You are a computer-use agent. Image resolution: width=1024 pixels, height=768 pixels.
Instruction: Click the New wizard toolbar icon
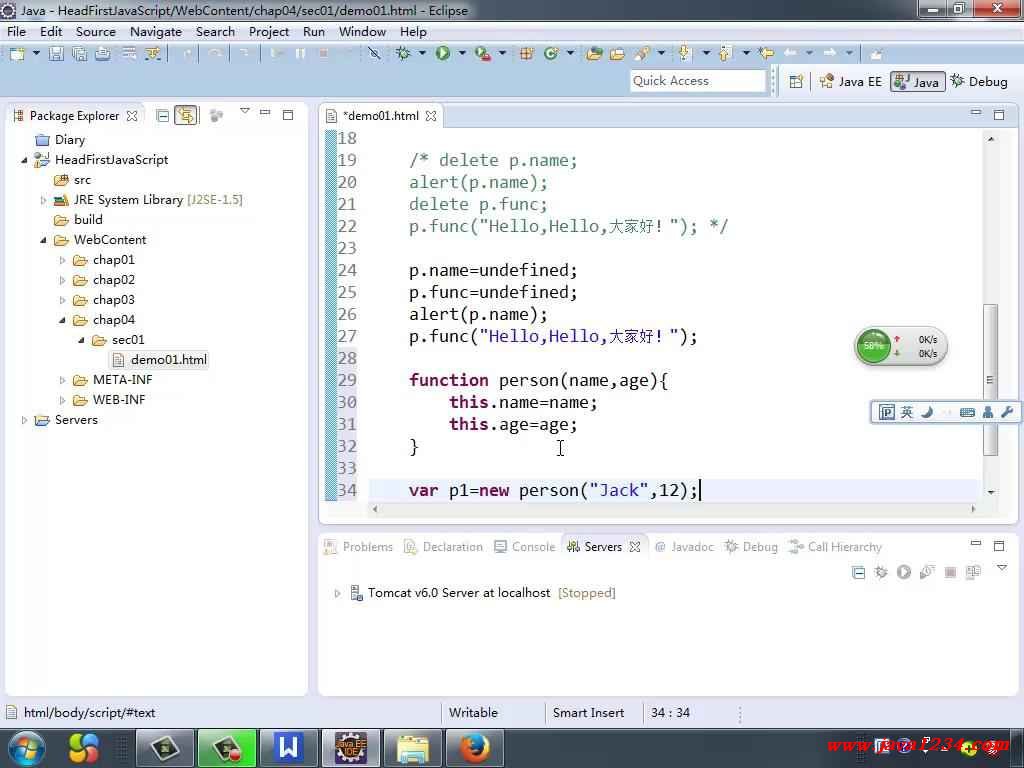pyautogui.click(x=17, y=54)
